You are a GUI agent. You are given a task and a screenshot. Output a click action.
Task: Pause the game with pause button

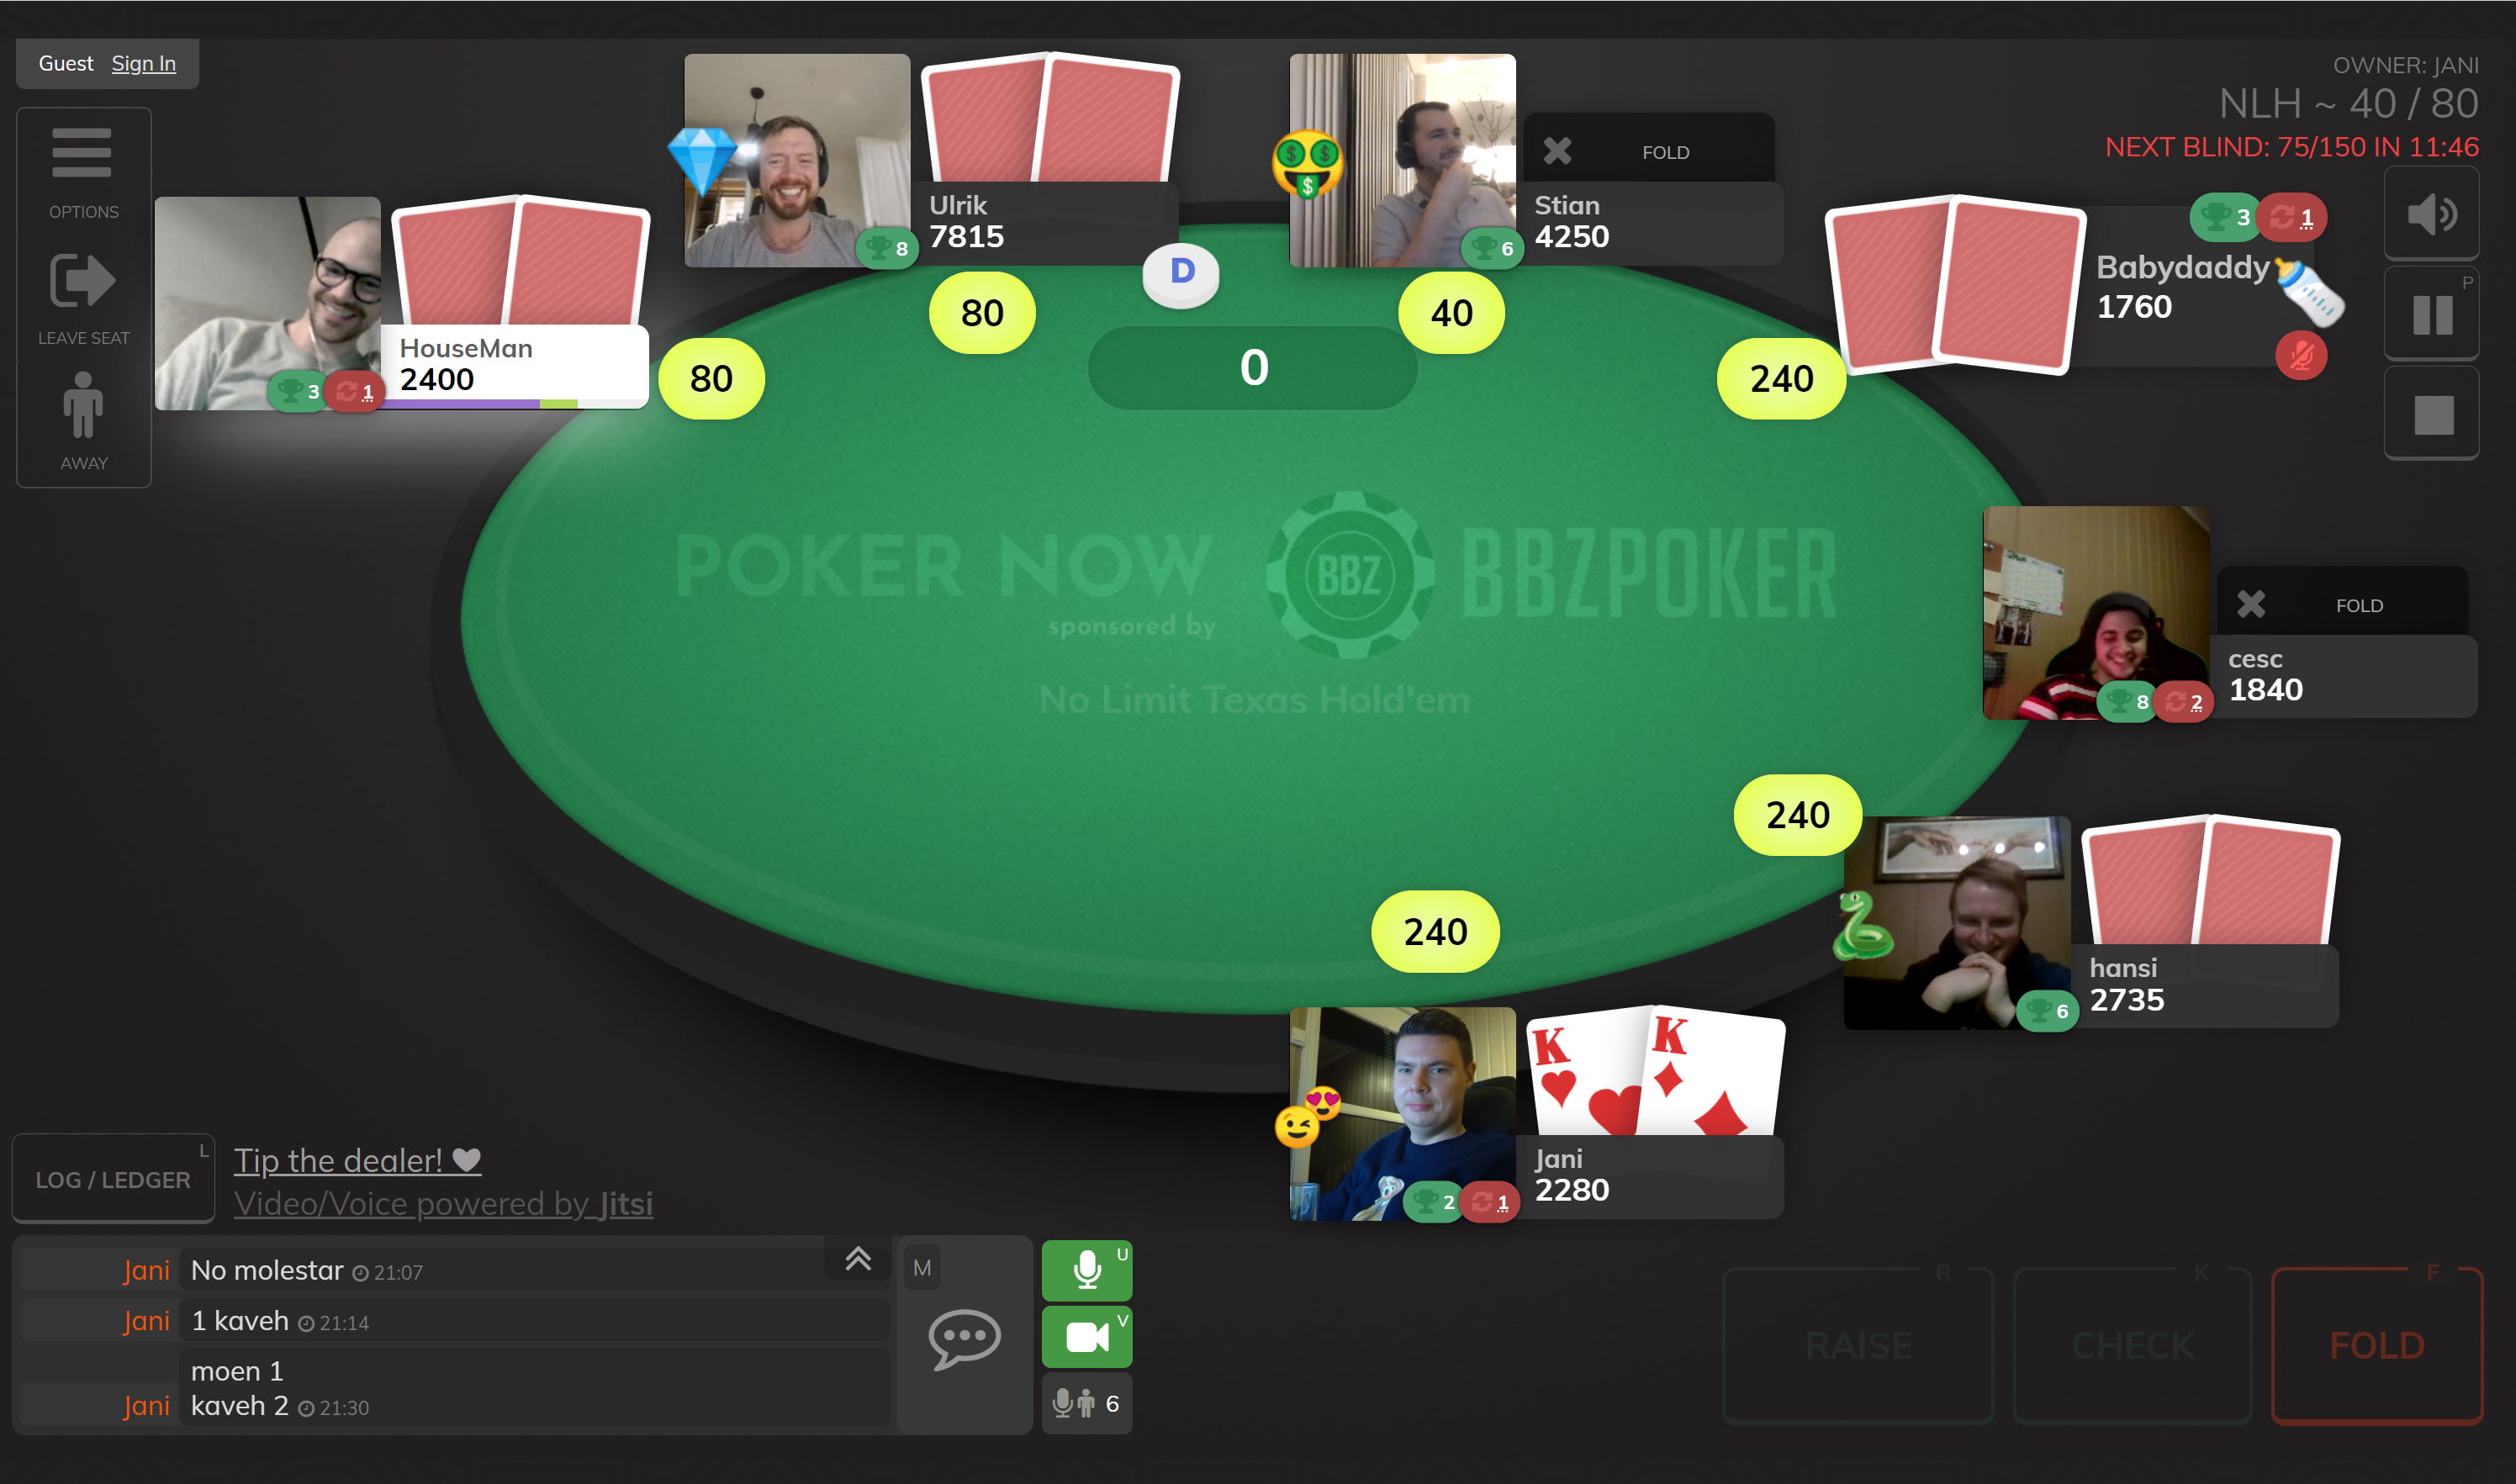click(2431, 314)
